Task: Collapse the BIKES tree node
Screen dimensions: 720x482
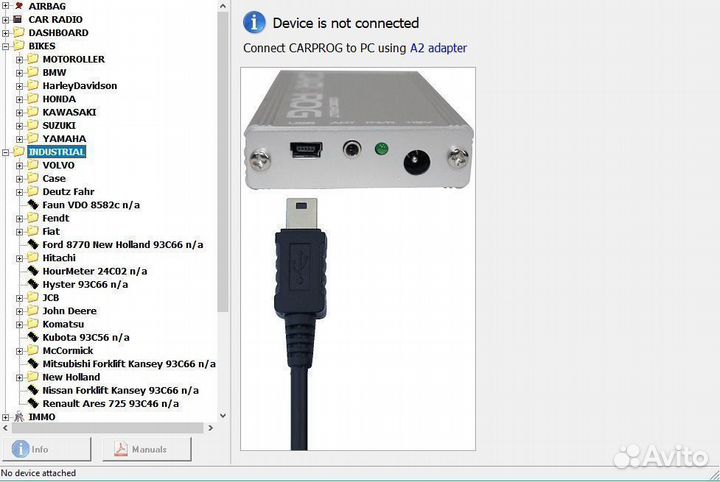Action: tap(6, 46)
